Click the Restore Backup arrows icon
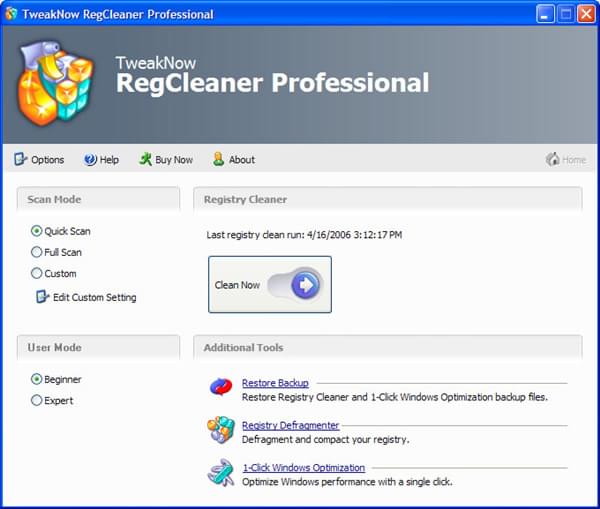The width and height of the screenshot is (600, 509). click(x=221, y=387)
